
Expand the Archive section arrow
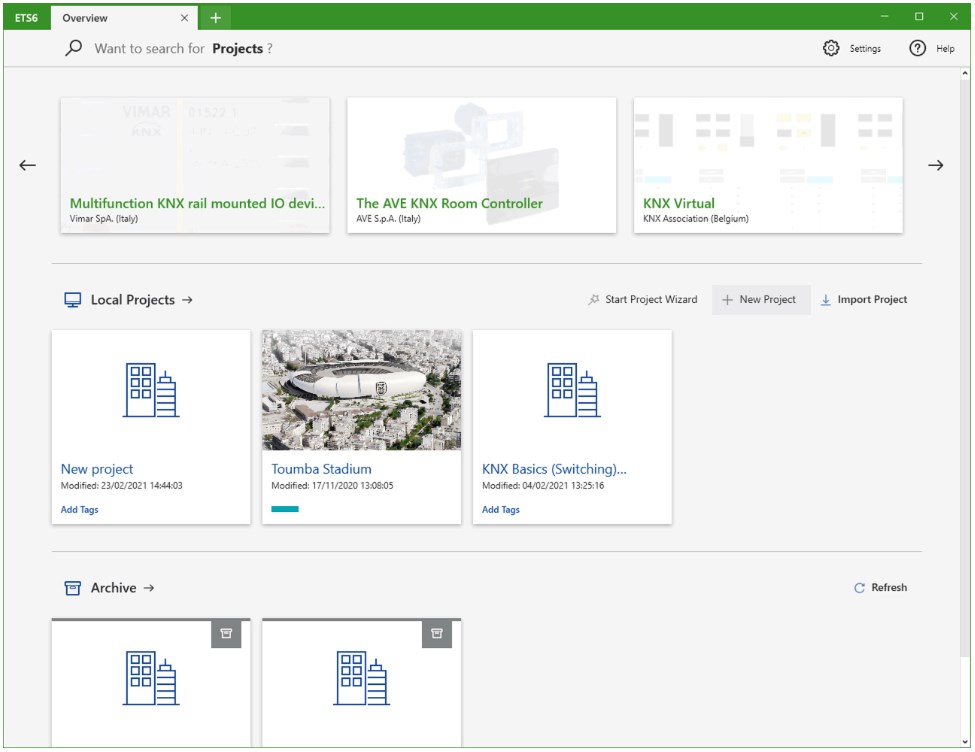(x=149, y=588)
